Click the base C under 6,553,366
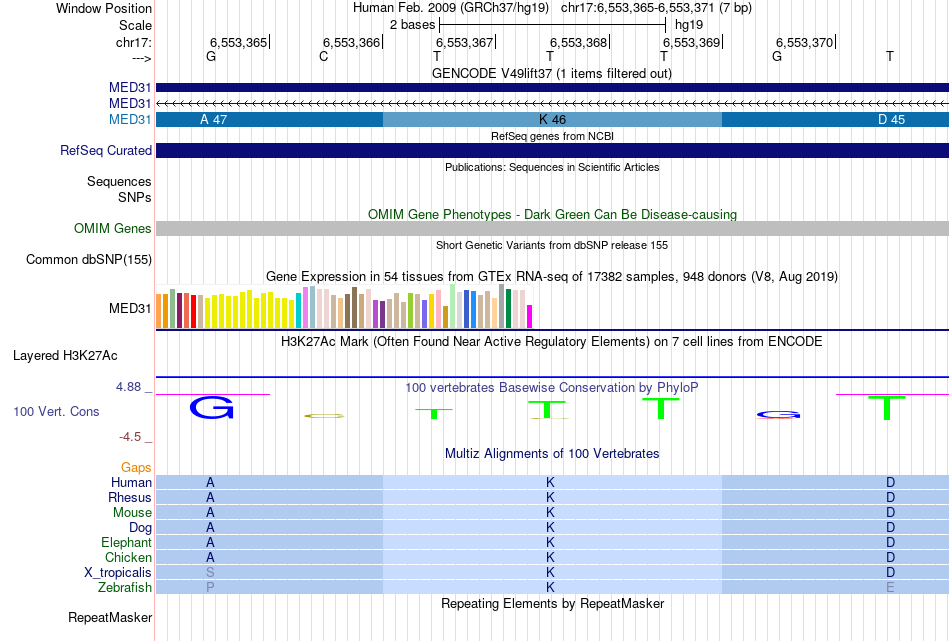This screenshot has height=641, width=950. 324,56
